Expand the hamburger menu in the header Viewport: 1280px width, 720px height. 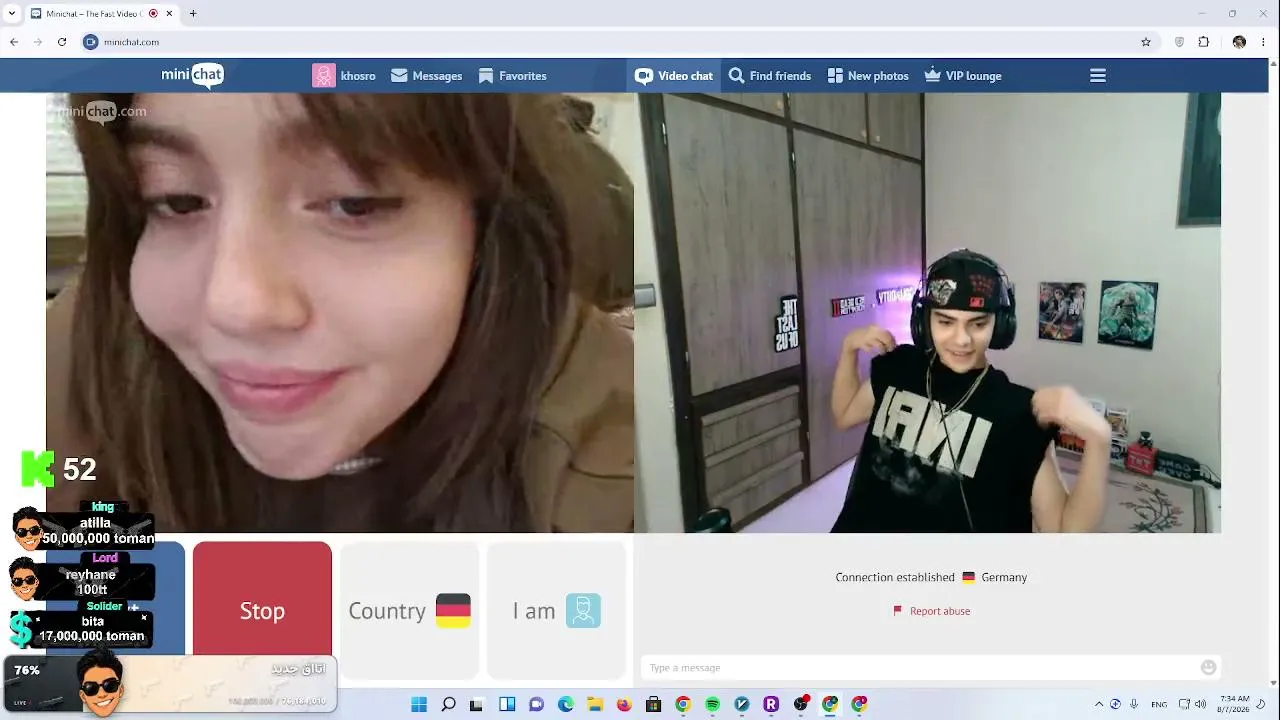[1098, 76]
